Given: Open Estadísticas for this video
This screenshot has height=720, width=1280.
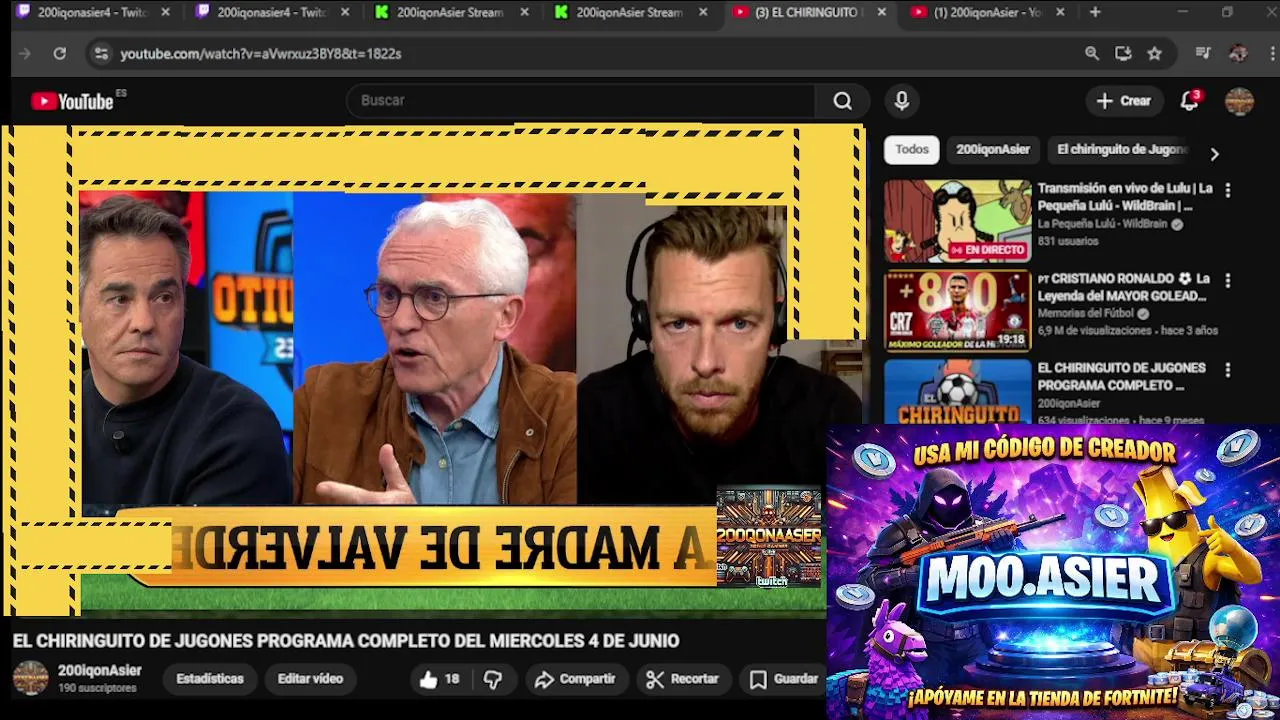Looking at the screenshot, I should [210, 678].
